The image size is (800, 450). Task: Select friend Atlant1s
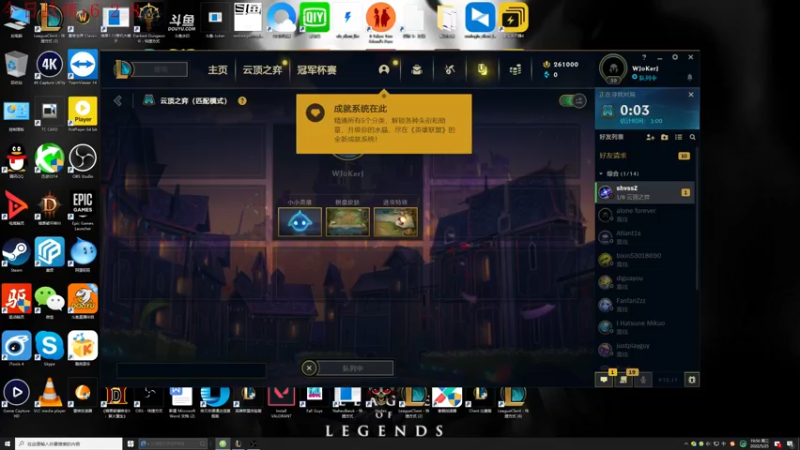click(645, 237)
